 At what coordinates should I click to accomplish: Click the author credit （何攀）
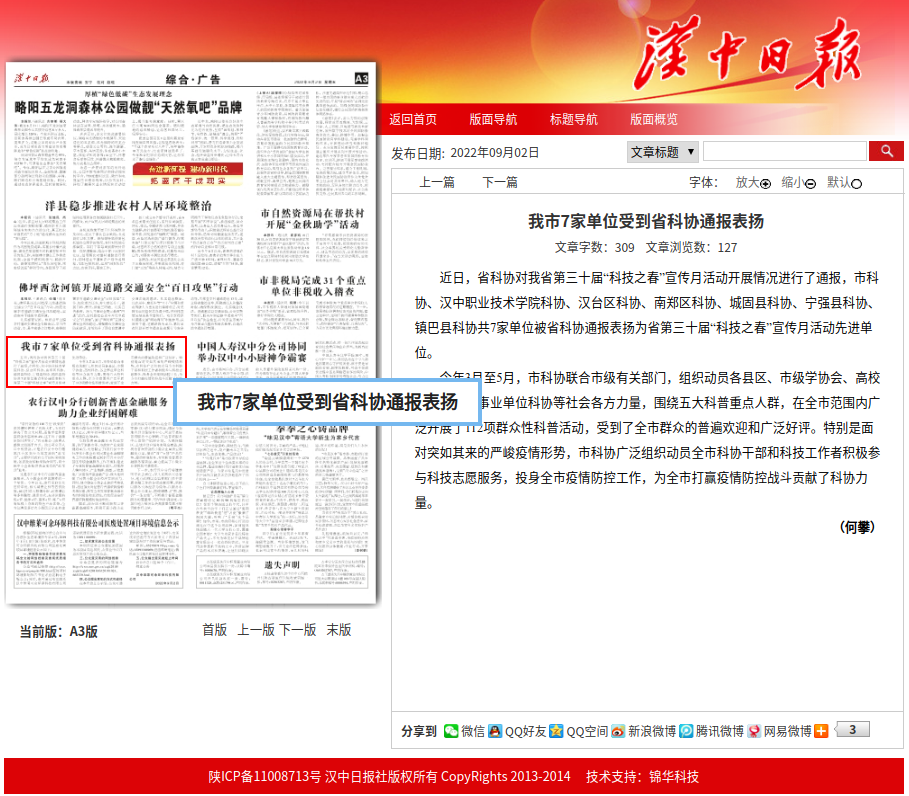point(857,527)
